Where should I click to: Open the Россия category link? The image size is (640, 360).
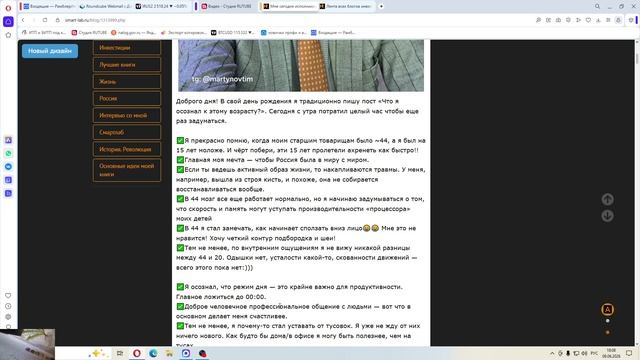pos(127,98)
